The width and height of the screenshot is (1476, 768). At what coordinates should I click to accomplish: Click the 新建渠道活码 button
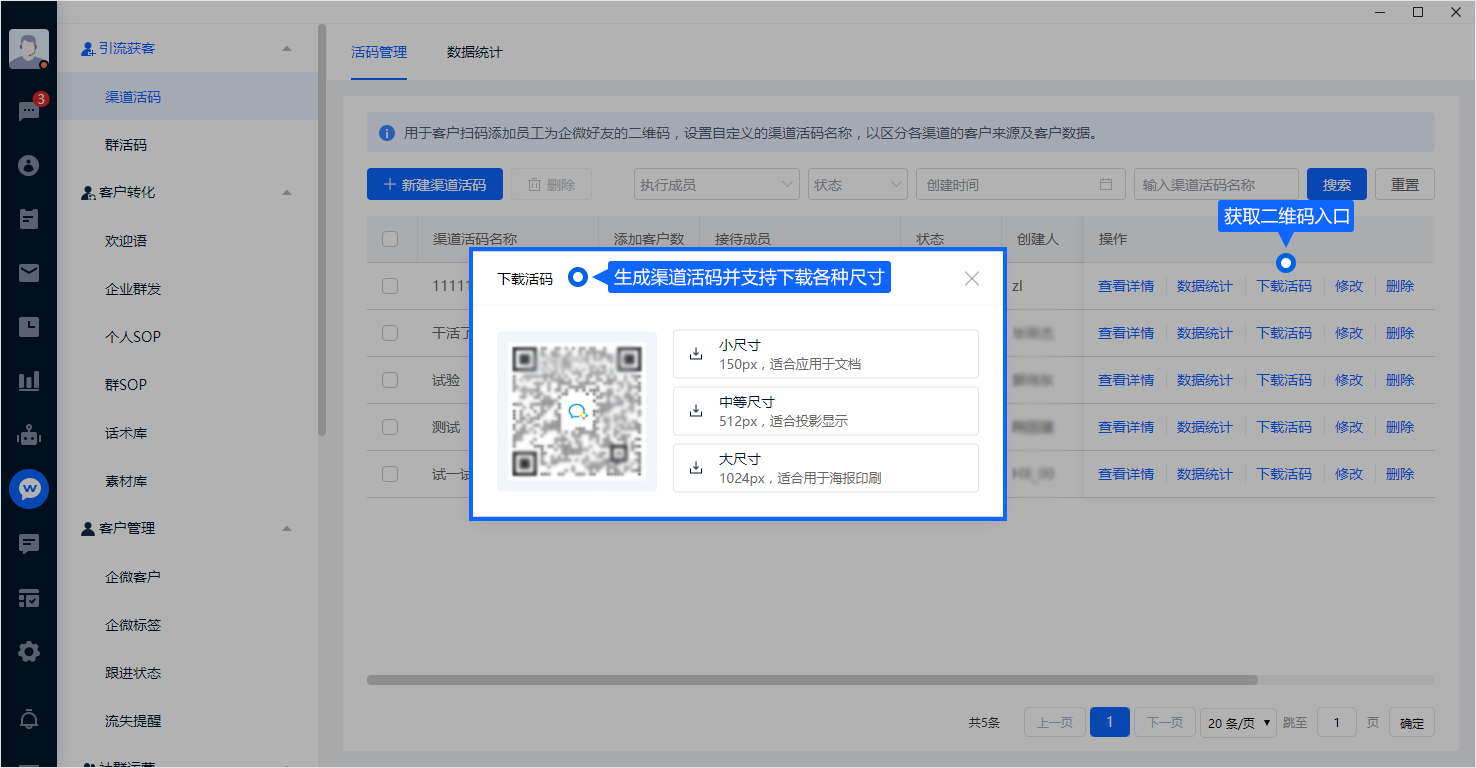[435, 185]
